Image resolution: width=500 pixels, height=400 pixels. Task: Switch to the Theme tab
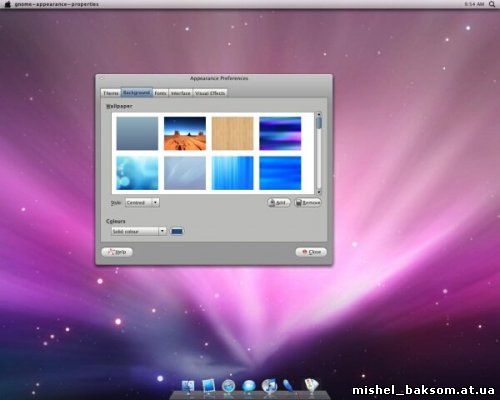[x=111, y=93]
